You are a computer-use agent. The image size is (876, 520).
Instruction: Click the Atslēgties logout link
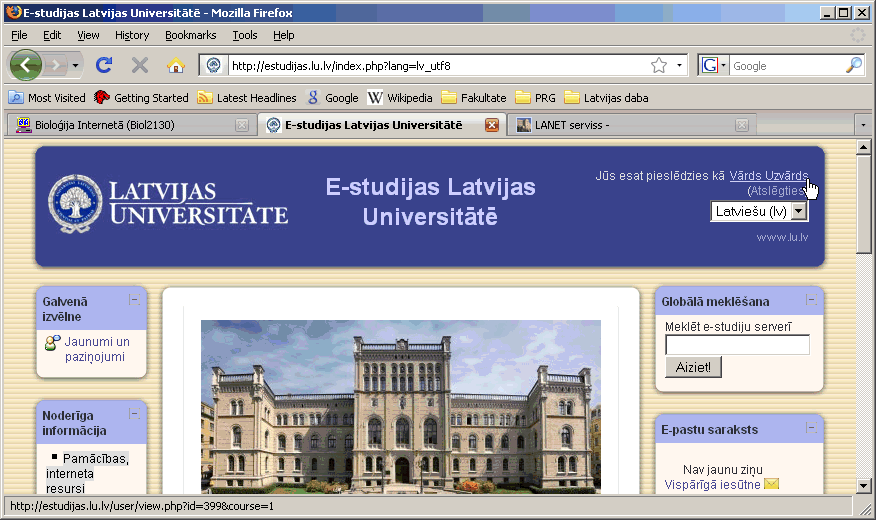[x=777, y=190]
